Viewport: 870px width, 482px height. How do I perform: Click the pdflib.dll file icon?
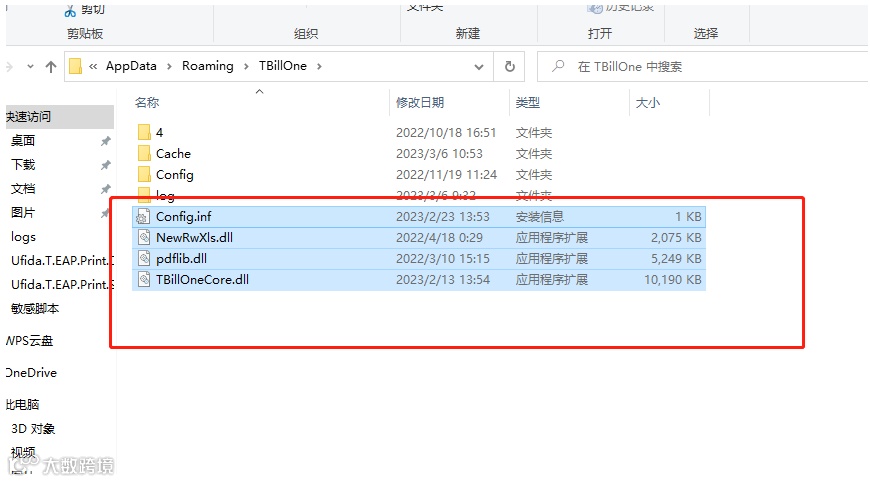[144, 258]
